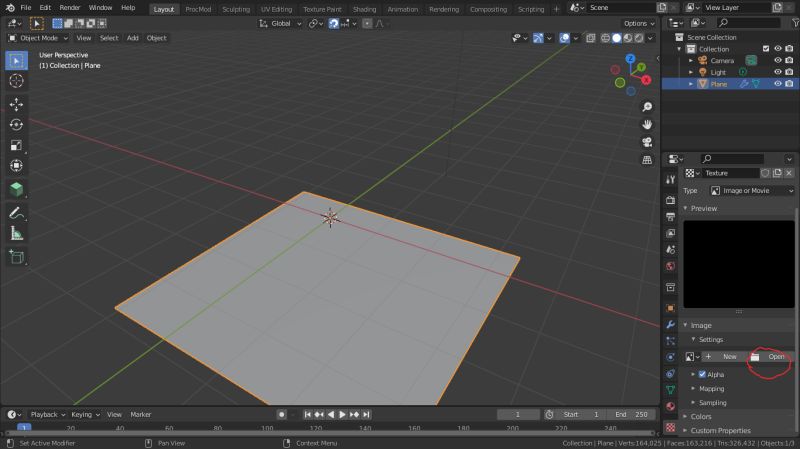This screenshot has width=800, height=449.
Task: Open the Options dropdown
Action: pos(639,23)
